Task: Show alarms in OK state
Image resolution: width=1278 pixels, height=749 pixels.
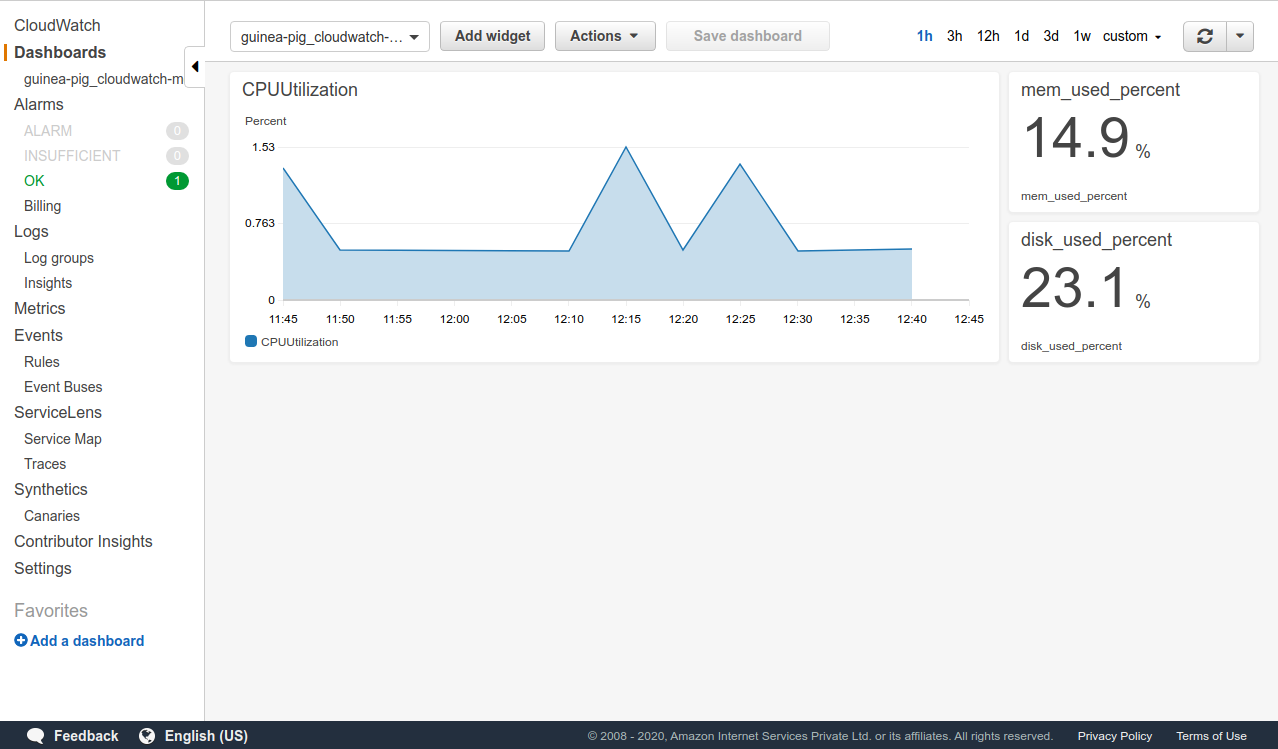Action: click(x=34, y=181)
